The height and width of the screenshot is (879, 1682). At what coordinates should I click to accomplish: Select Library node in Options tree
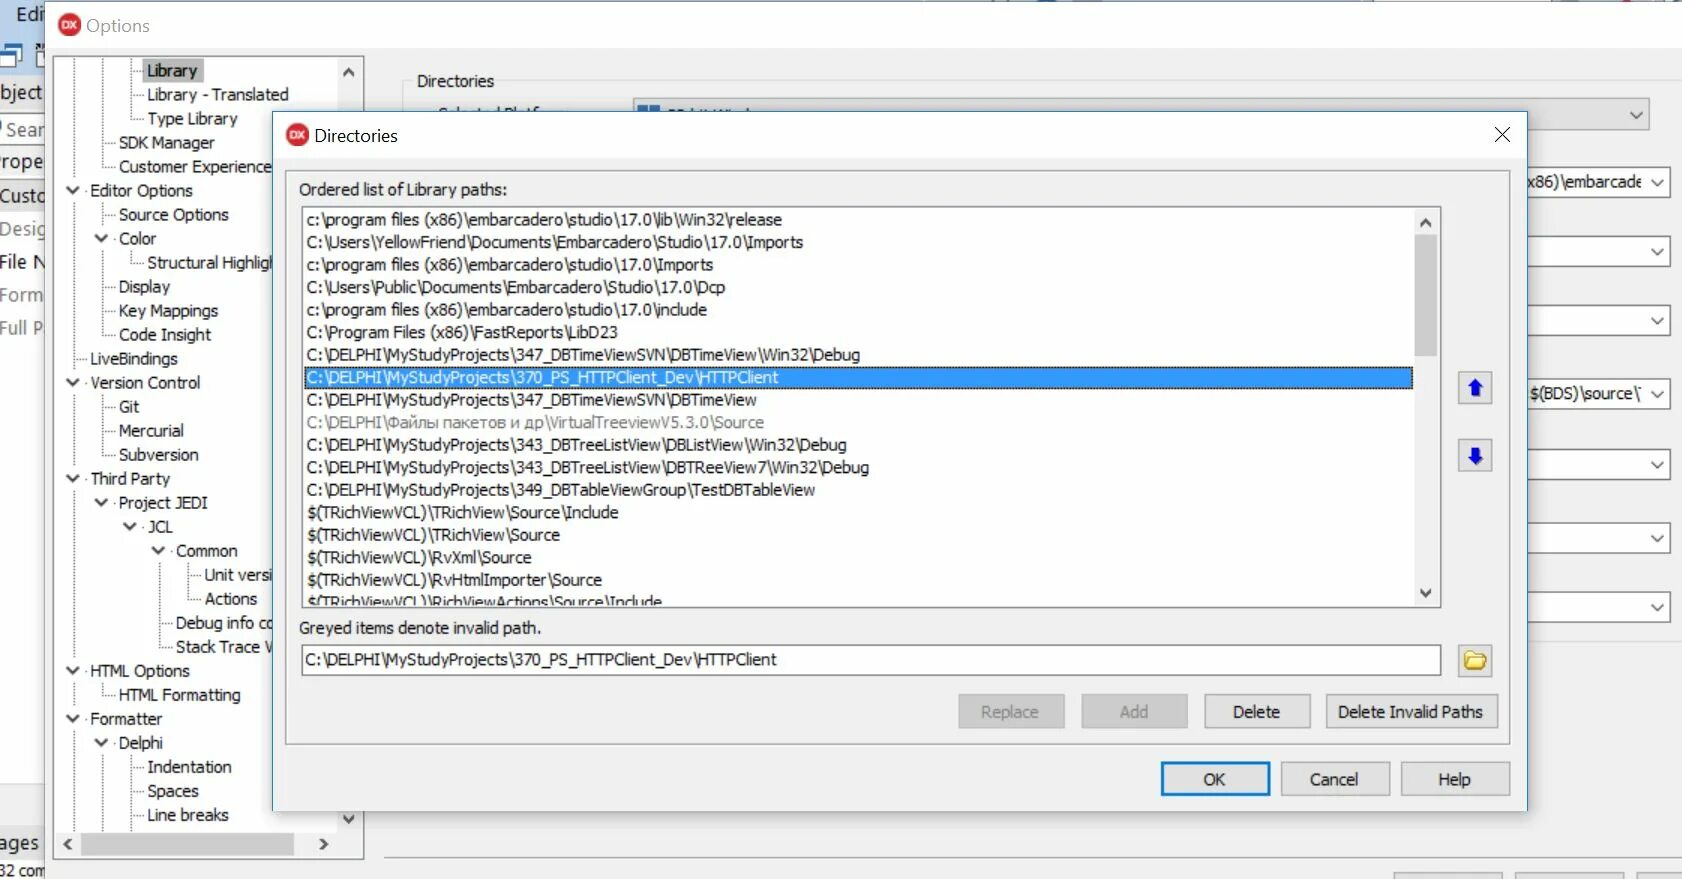(x=172, y=71)
